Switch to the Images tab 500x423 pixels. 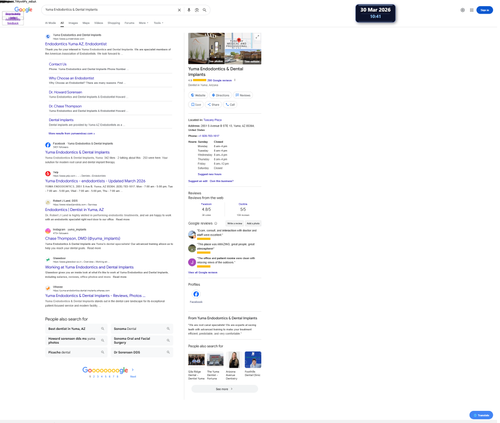click(x=73, y=23)
